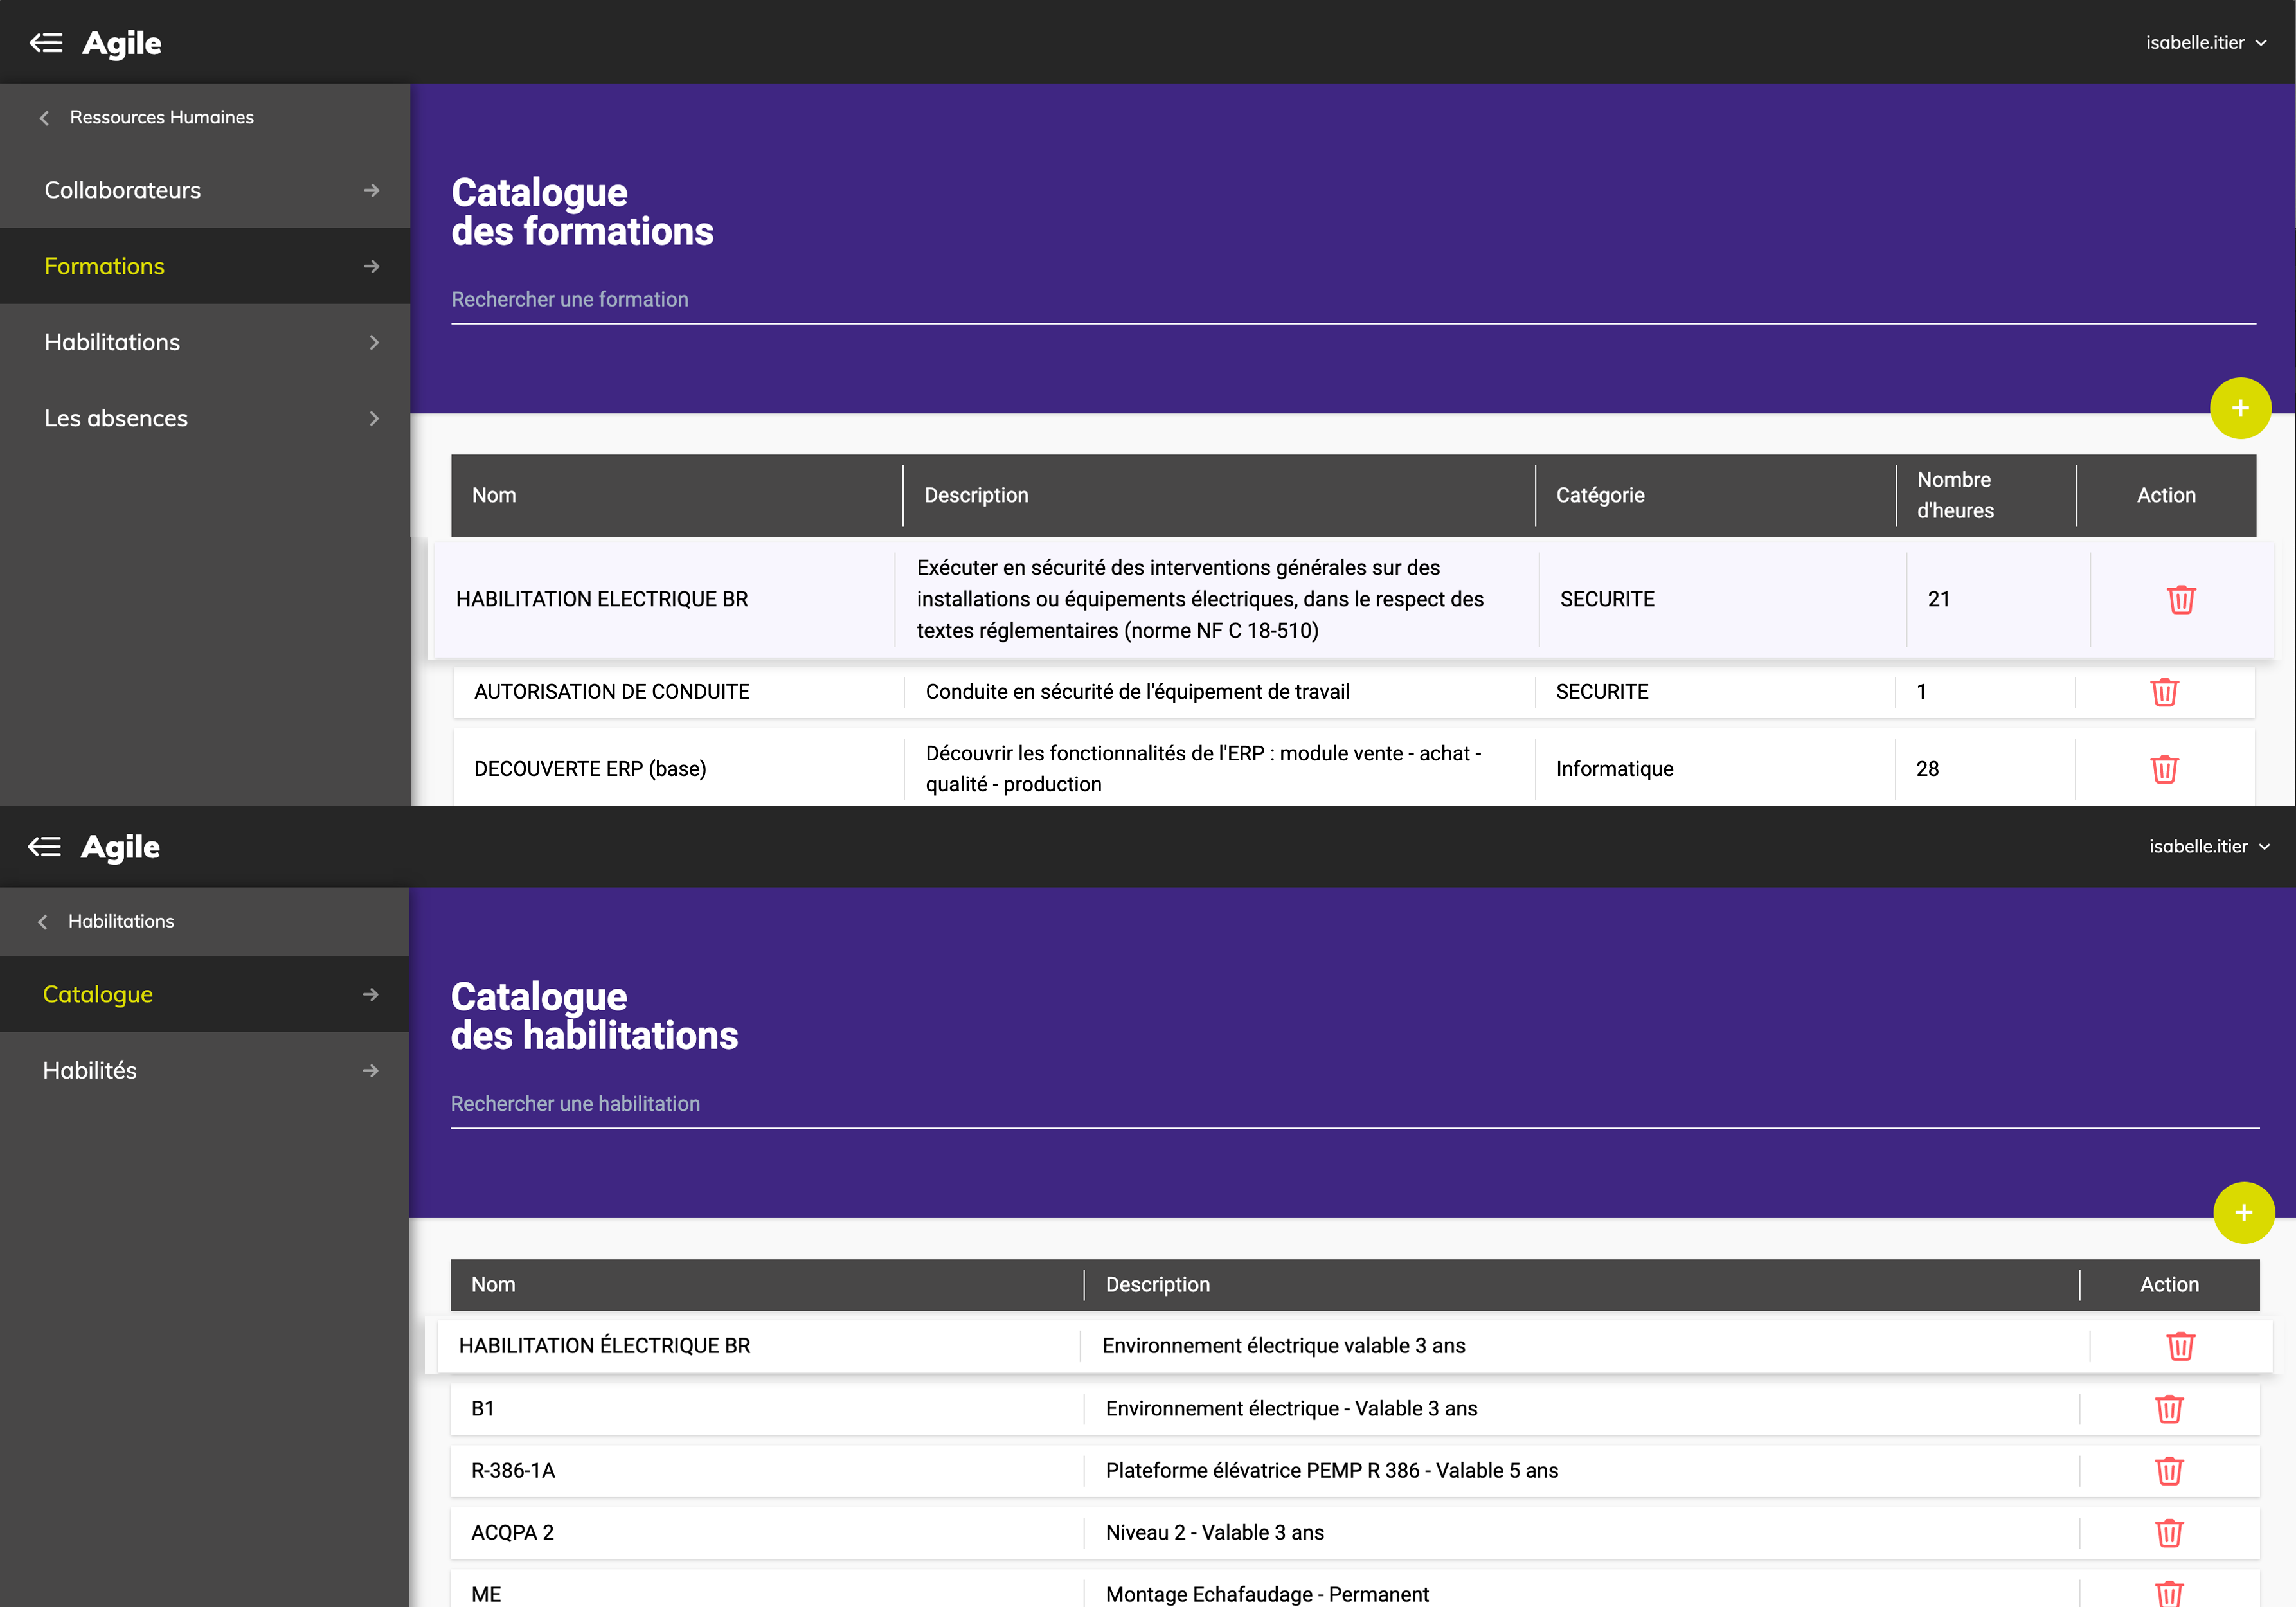Select R-386-1A name cell
The width and height of the screenshot is (2296, 1607).
pyautogui.click(x=513, y=1471)
